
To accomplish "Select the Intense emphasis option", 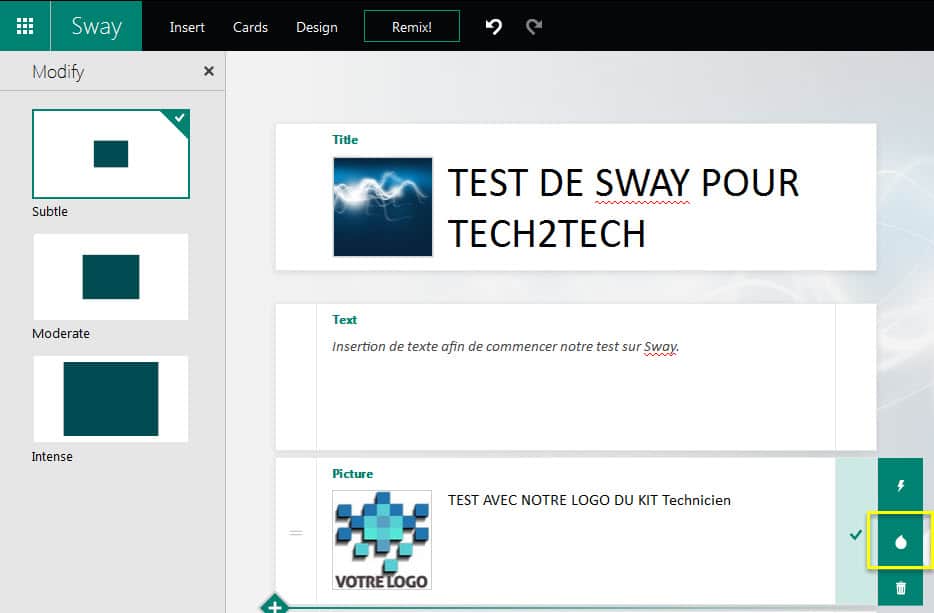I will pyautogui.click(x=111, y=399).
